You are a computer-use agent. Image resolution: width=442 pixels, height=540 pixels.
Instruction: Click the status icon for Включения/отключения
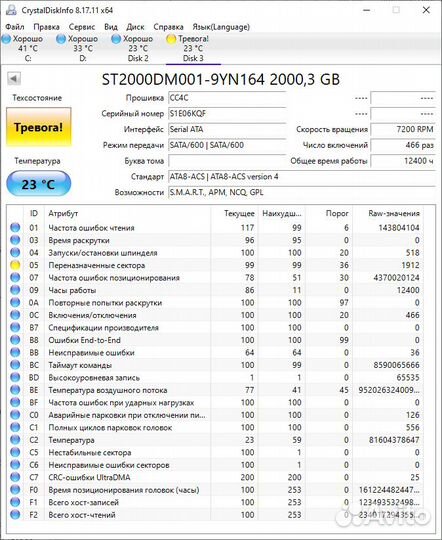pos(15,315)
